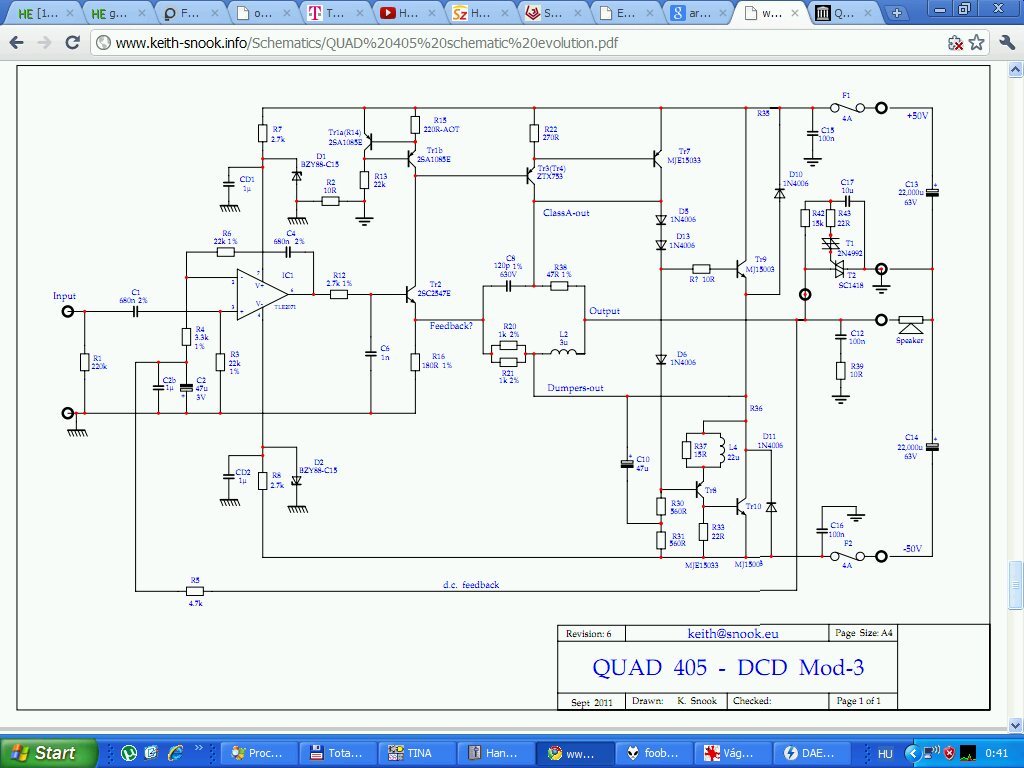Screen dimensions: 1024x768
Task: Click the Feedback? label
Action: [451, 325]
